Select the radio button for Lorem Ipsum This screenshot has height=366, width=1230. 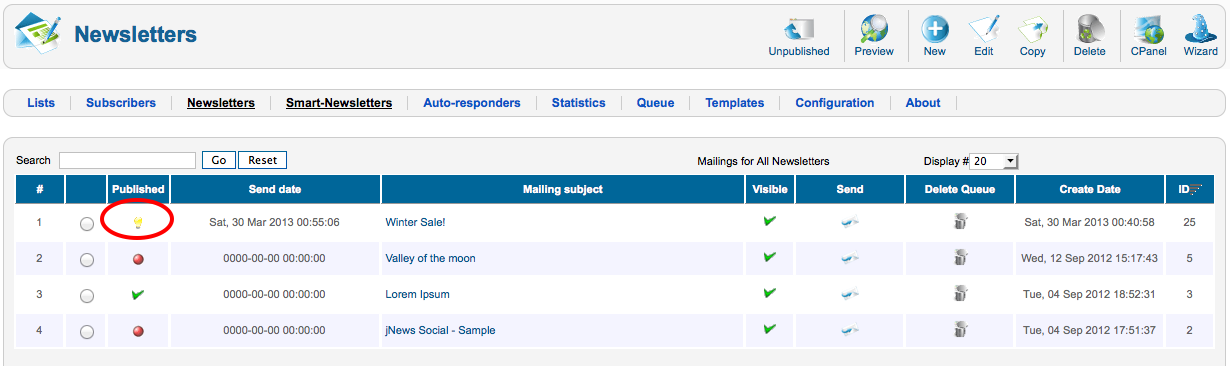pyautogui.click(x=87, y=296)
